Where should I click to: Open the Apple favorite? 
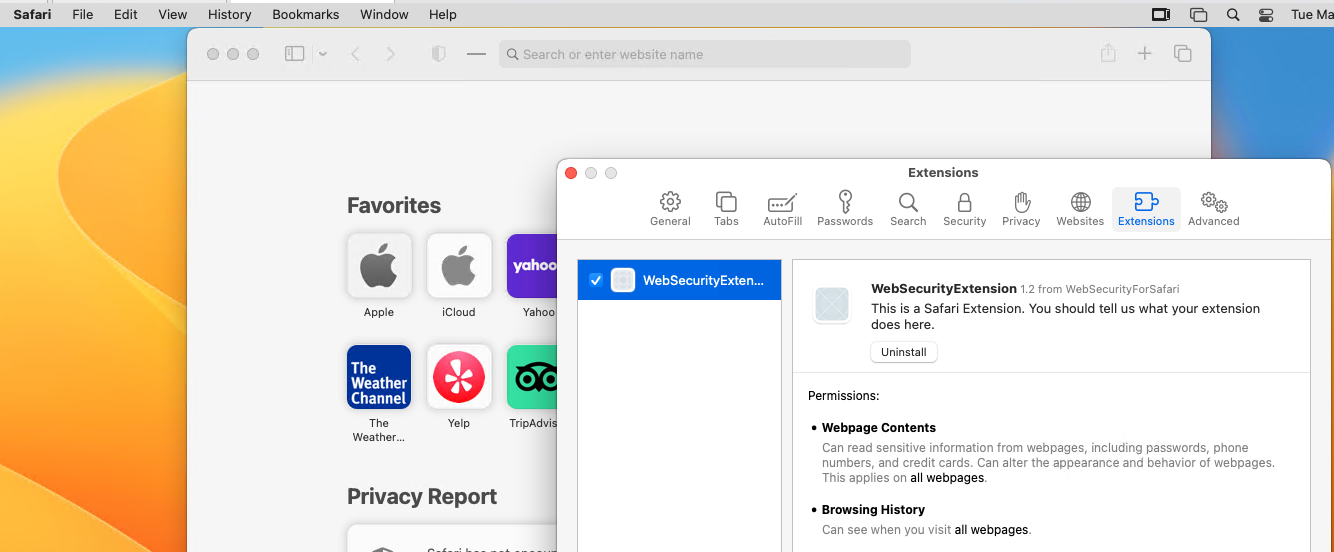[379, 276]
